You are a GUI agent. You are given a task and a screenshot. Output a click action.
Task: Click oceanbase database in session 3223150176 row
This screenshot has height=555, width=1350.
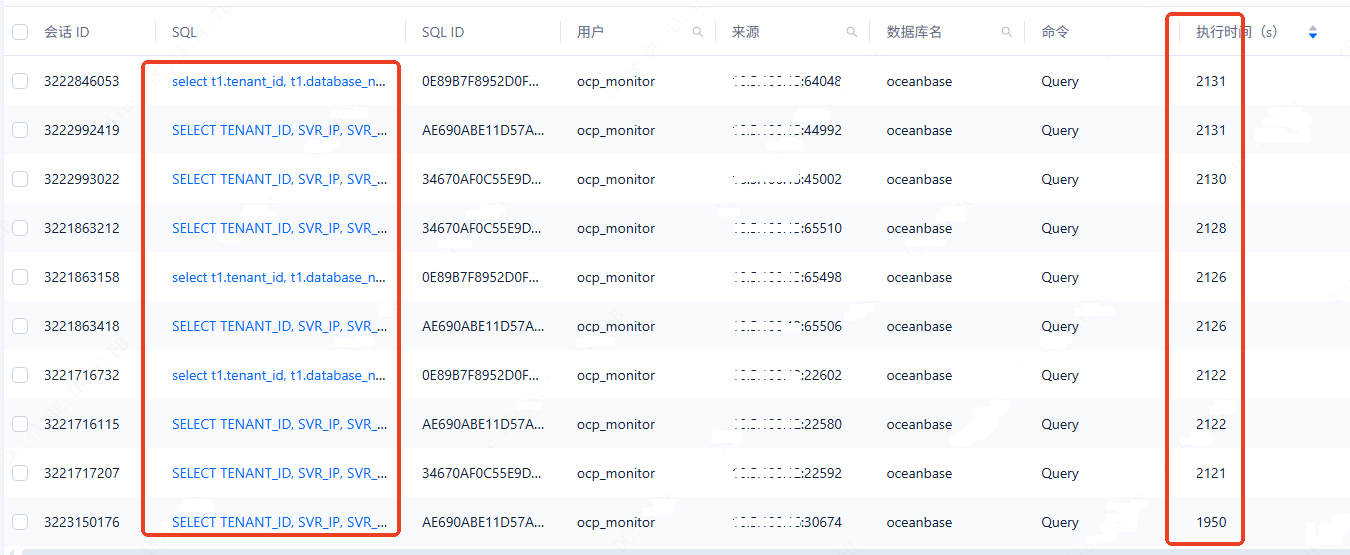tap(919, 522)
